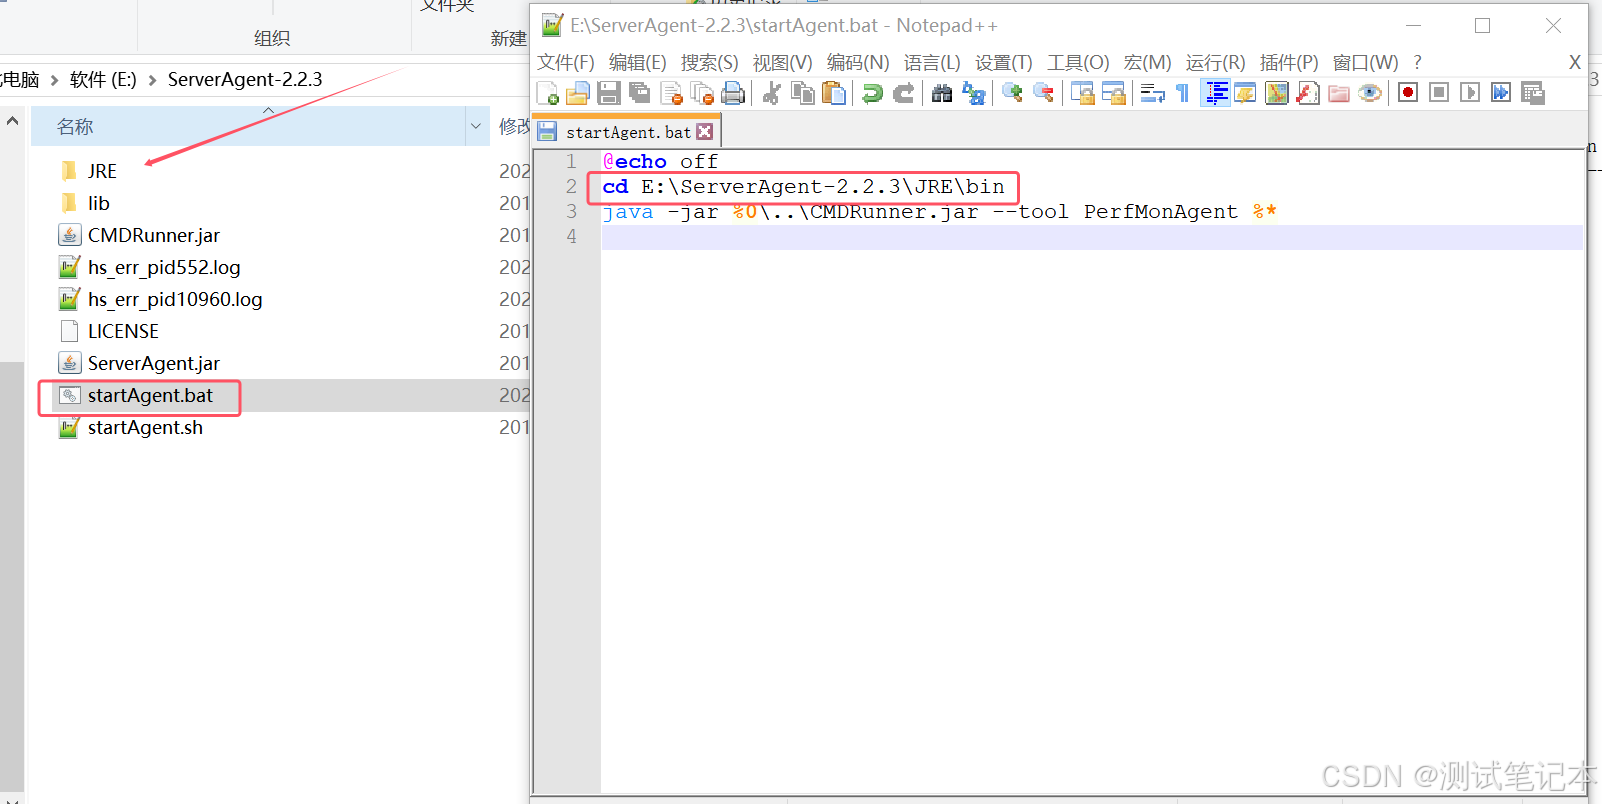
Task: Expand breadcrumb chevron before 软件 (E:)
Action: 54,80
